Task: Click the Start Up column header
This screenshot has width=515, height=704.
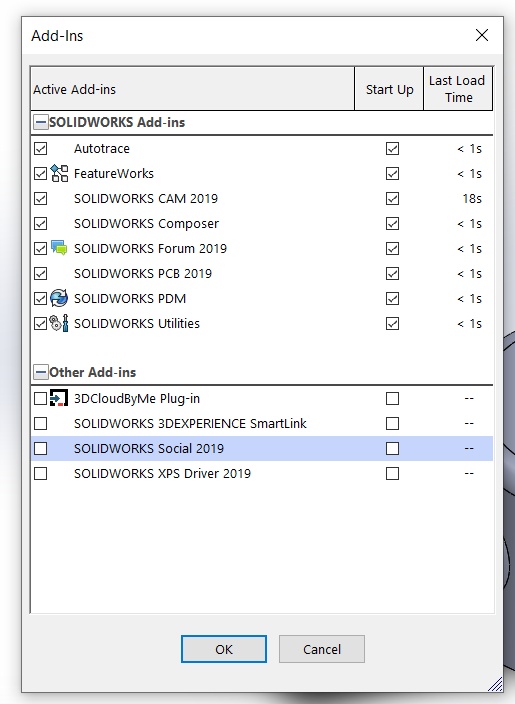Action: 389,89
